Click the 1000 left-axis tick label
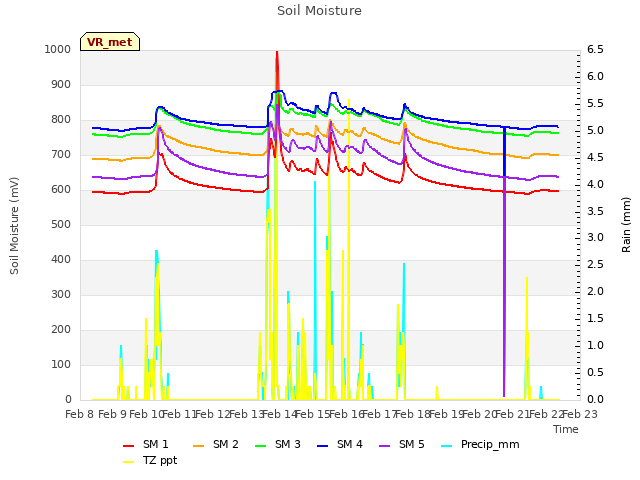The width and height of the screenshot is (640, 480). 58,50
